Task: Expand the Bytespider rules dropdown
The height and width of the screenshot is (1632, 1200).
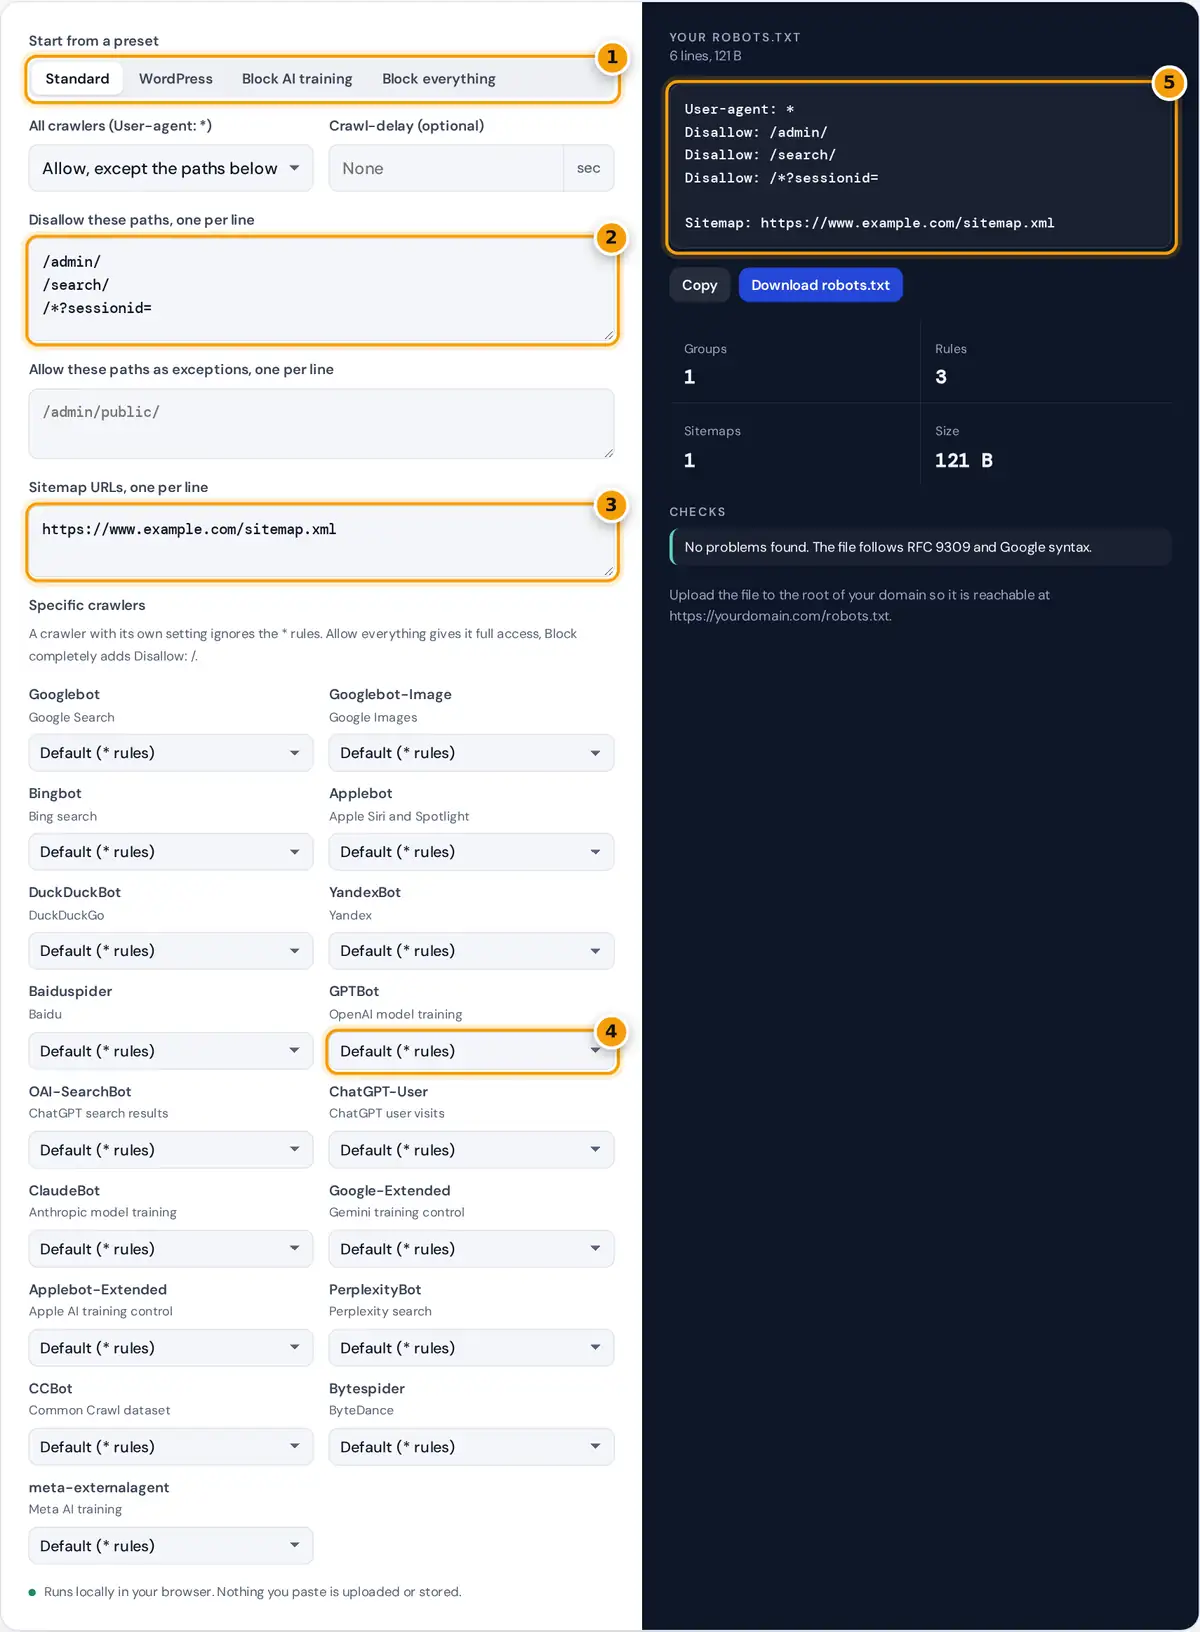Action: [x=472, y=1447]
